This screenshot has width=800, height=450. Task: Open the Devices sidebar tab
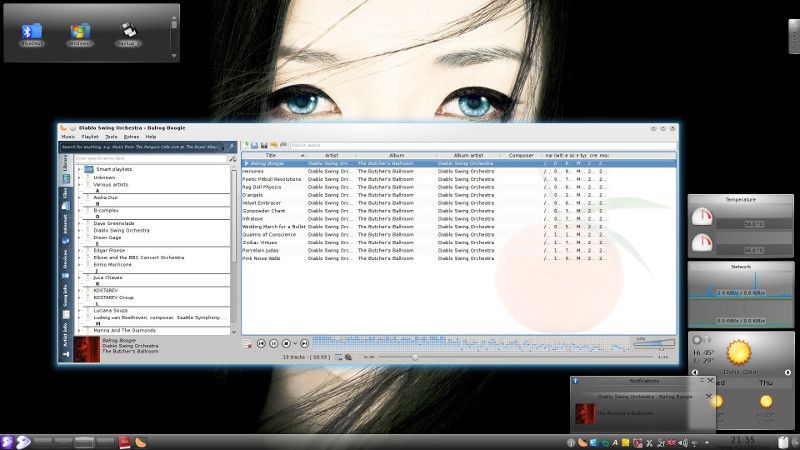pyautogui.click(x=66, y=264)
